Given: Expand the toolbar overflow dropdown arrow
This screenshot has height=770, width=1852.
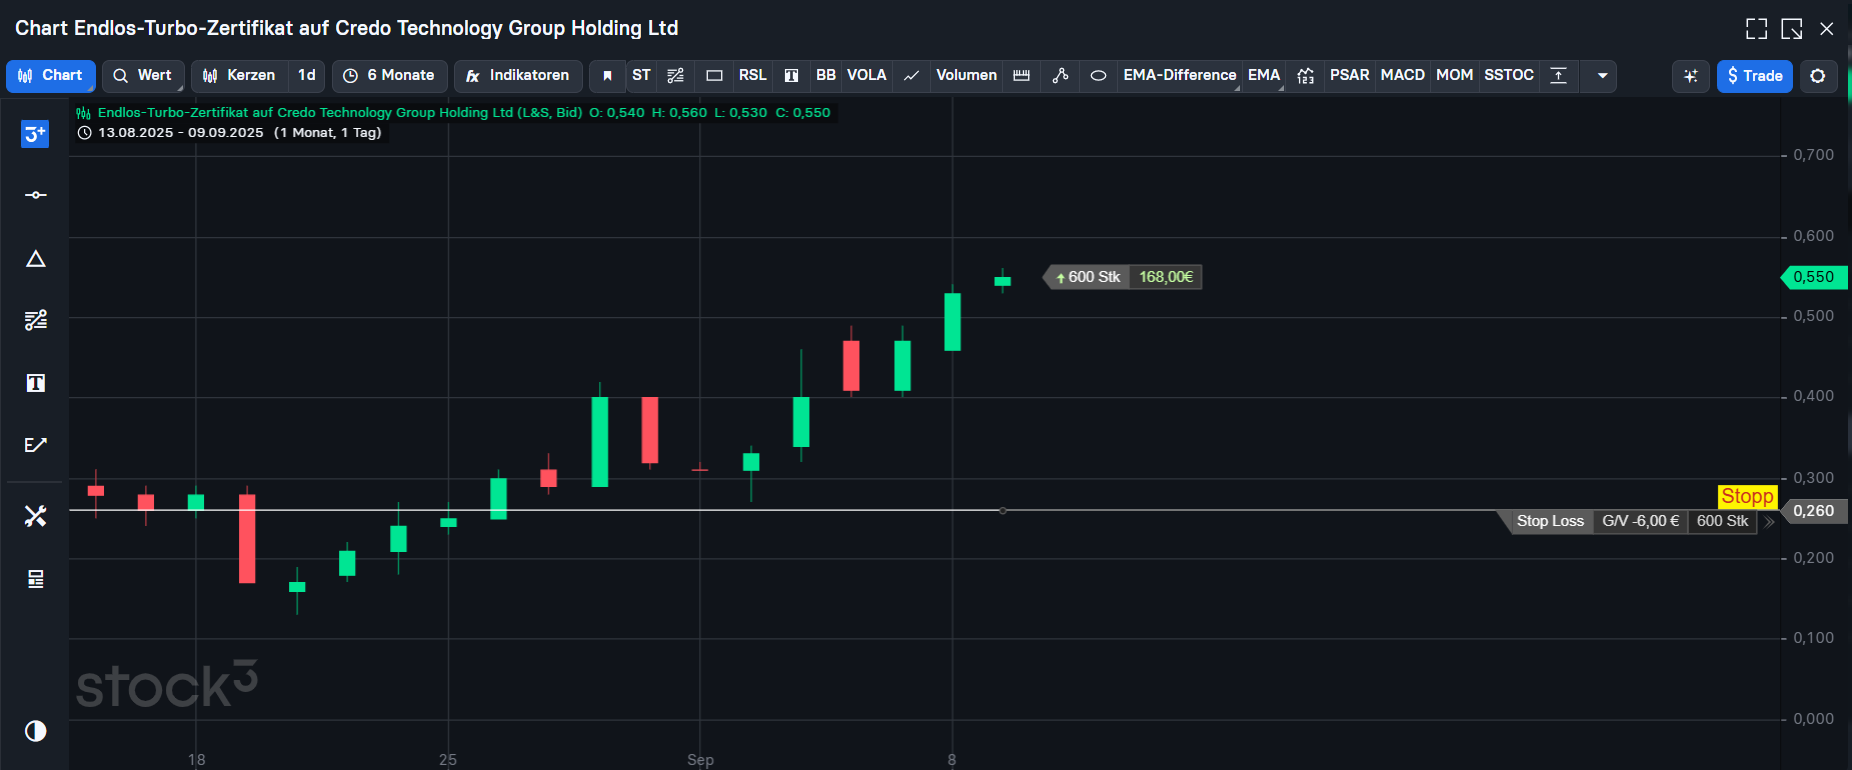Looking at the screenshot, I should [1602, 76].
